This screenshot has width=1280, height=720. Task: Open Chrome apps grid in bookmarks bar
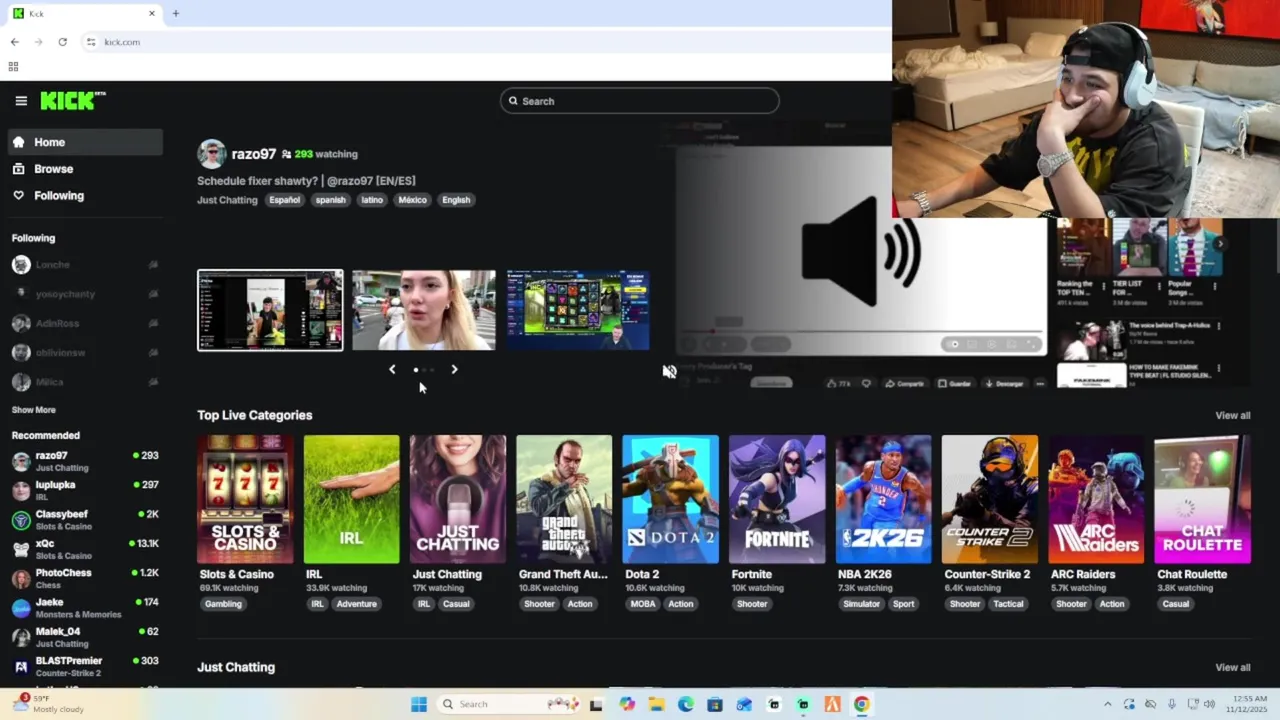13,67
